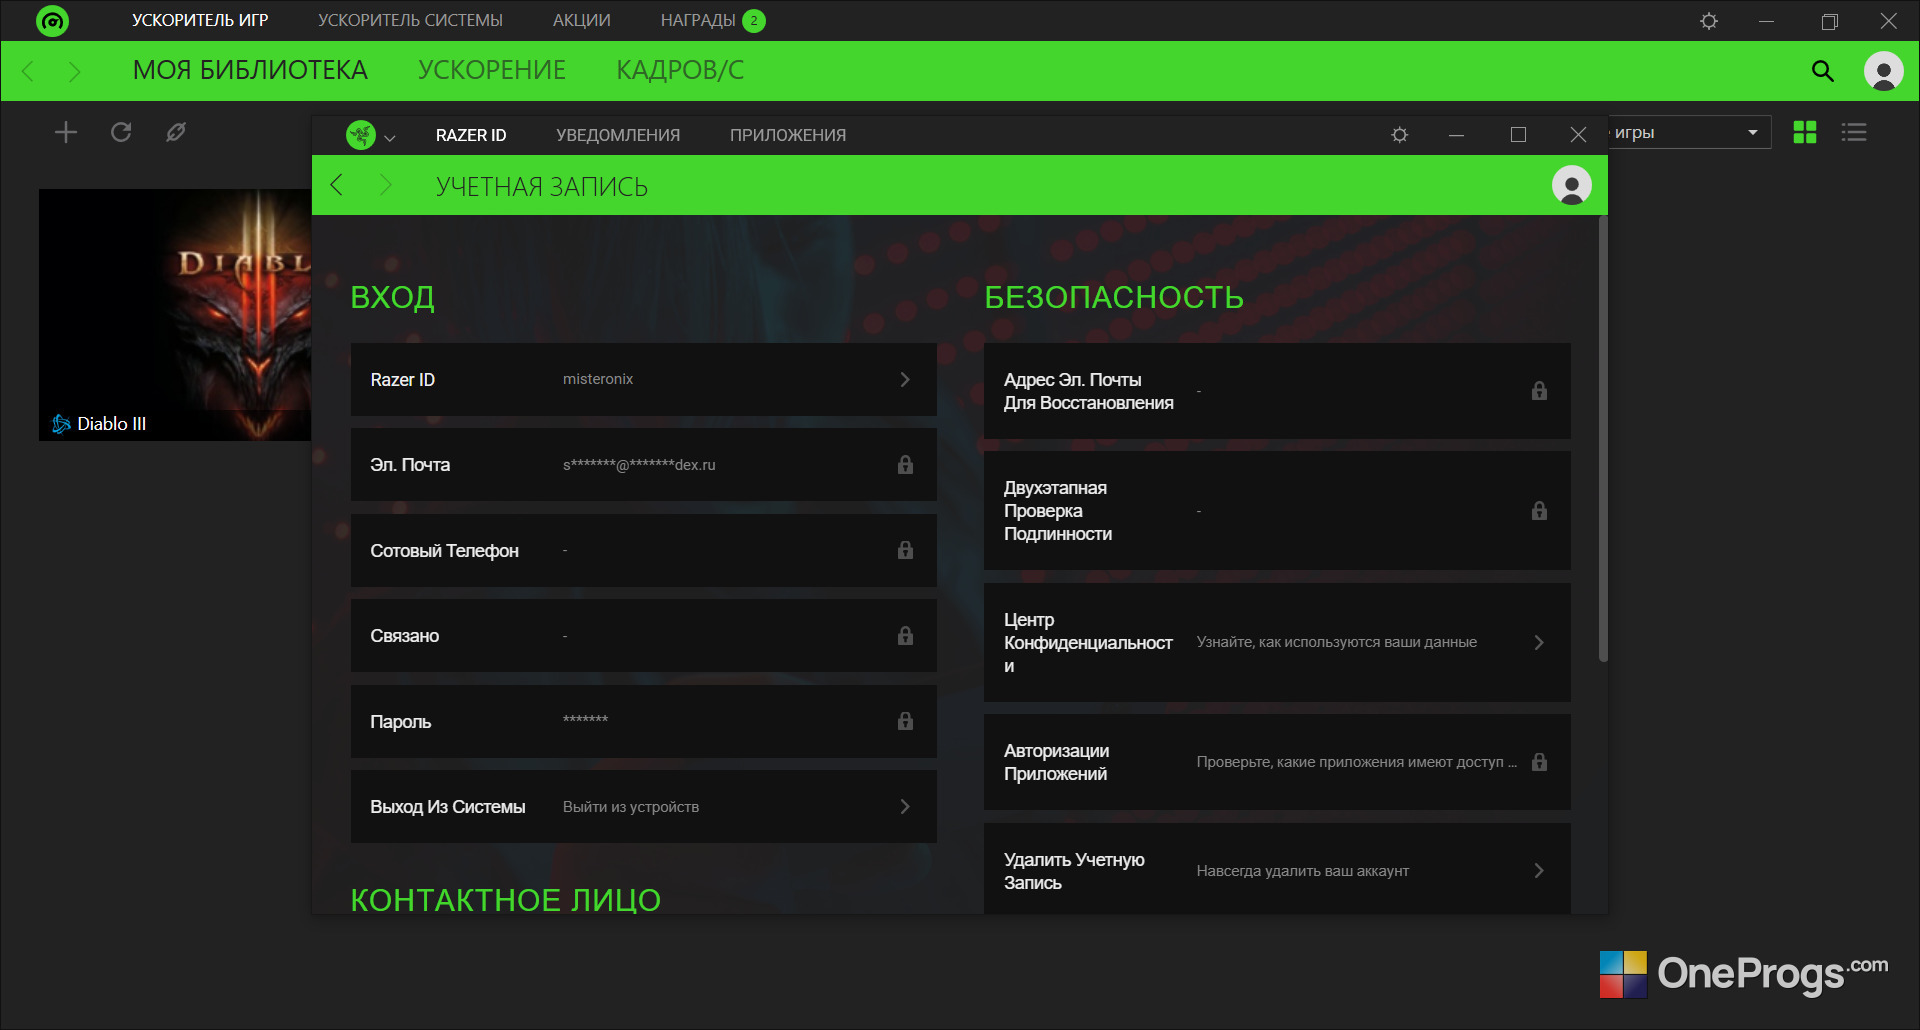Click the Адрес Эл. Почты Для Восстановления label
This screenshot has height=1030, width=1920.
tap(1089, 391)
